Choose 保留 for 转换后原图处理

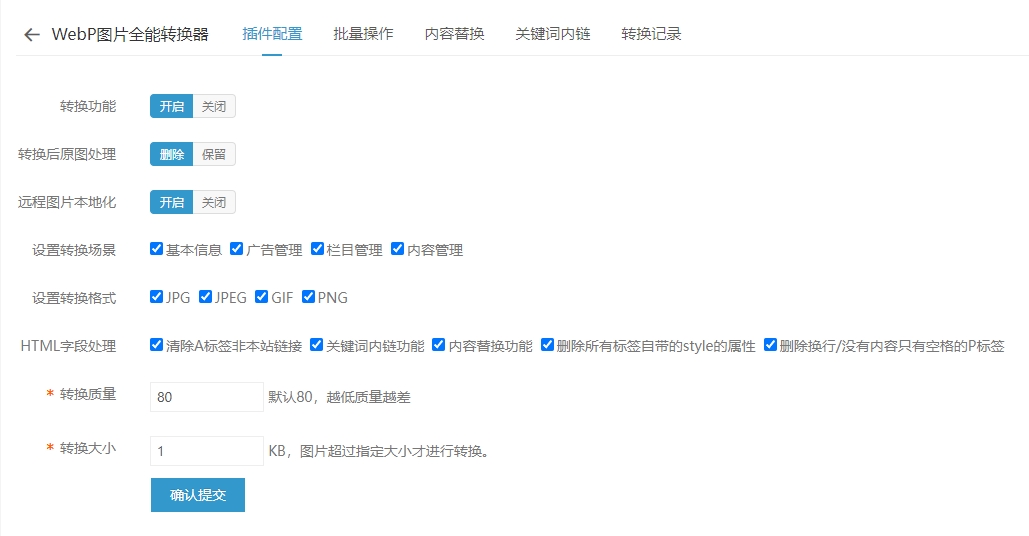214,154
